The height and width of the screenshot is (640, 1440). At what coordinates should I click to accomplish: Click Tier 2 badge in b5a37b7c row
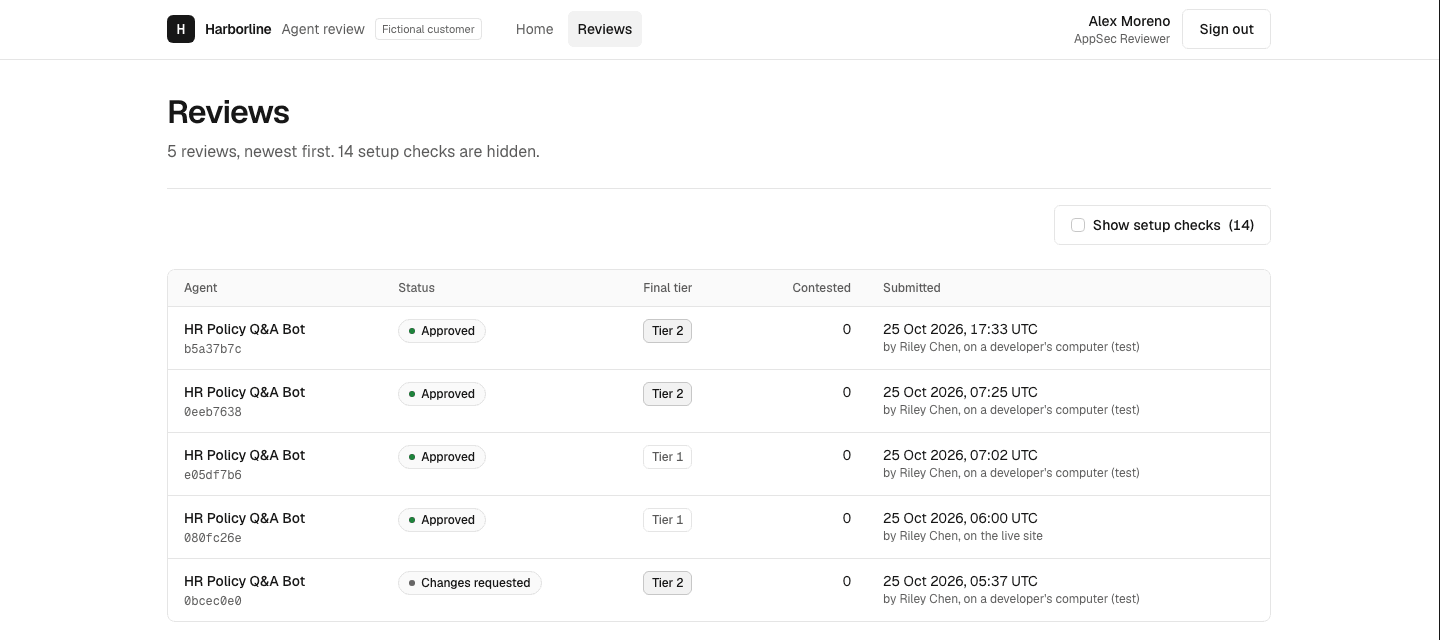tap(667, 331)
